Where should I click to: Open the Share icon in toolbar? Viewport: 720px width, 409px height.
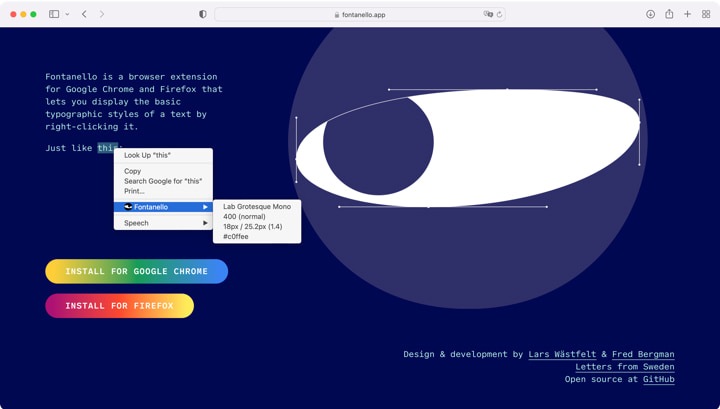pyautogui.click(x=669, y=14)
